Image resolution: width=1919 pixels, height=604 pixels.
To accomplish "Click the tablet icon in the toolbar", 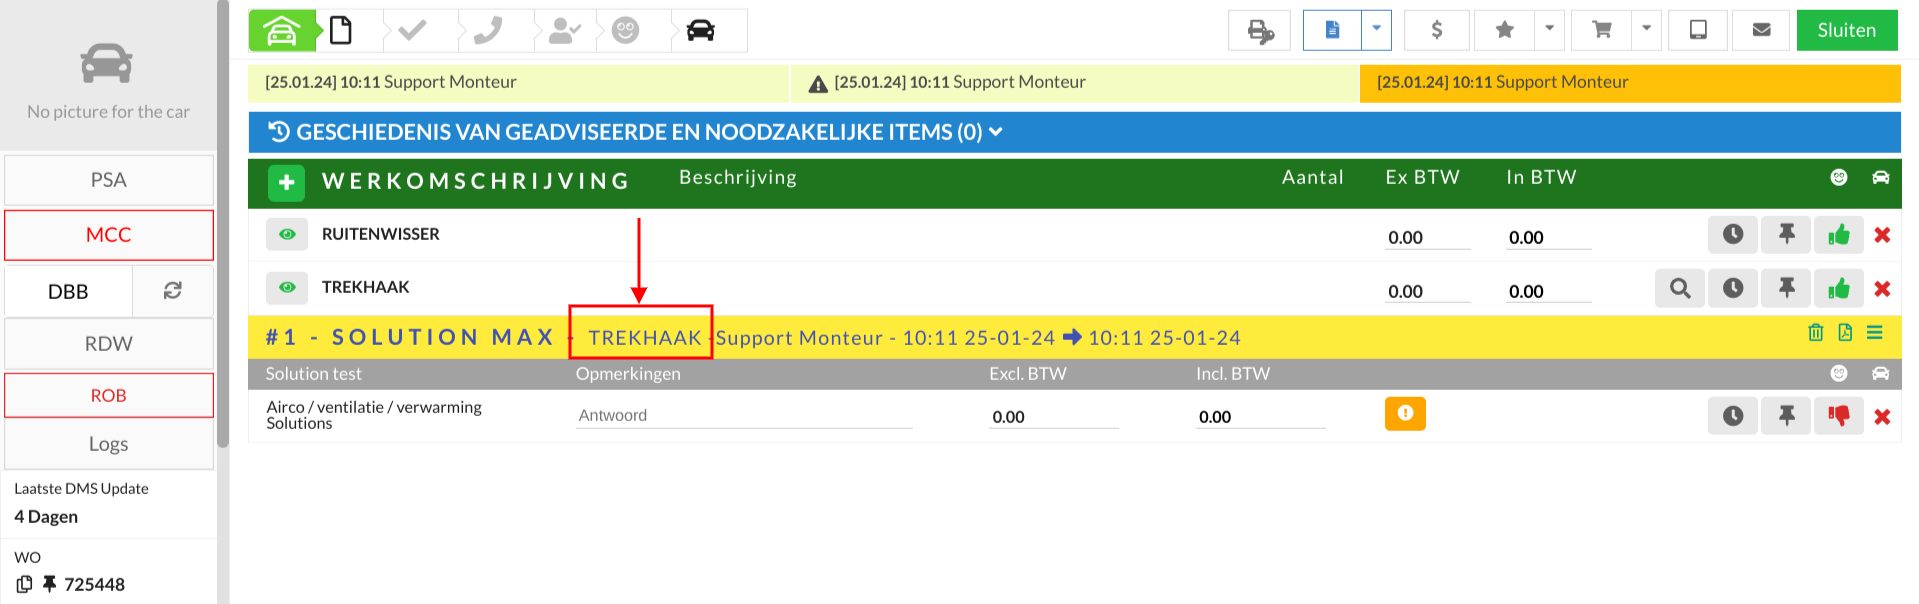I will click(1698, 30).
